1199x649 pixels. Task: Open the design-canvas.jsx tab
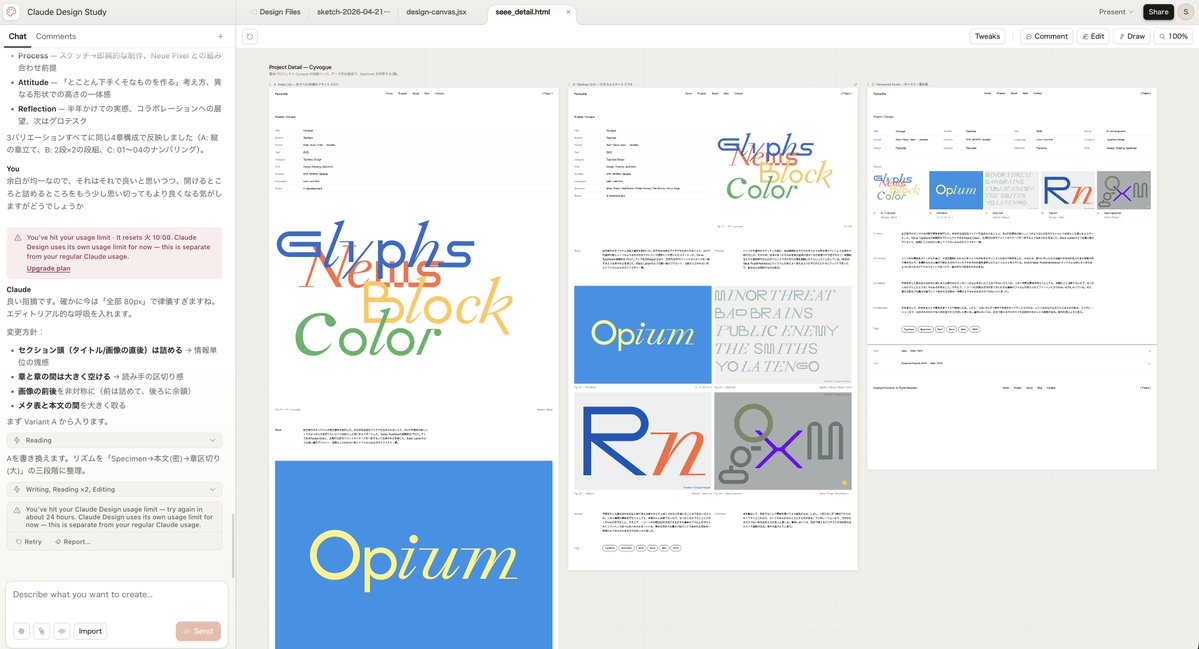click(x=436, y=12)
